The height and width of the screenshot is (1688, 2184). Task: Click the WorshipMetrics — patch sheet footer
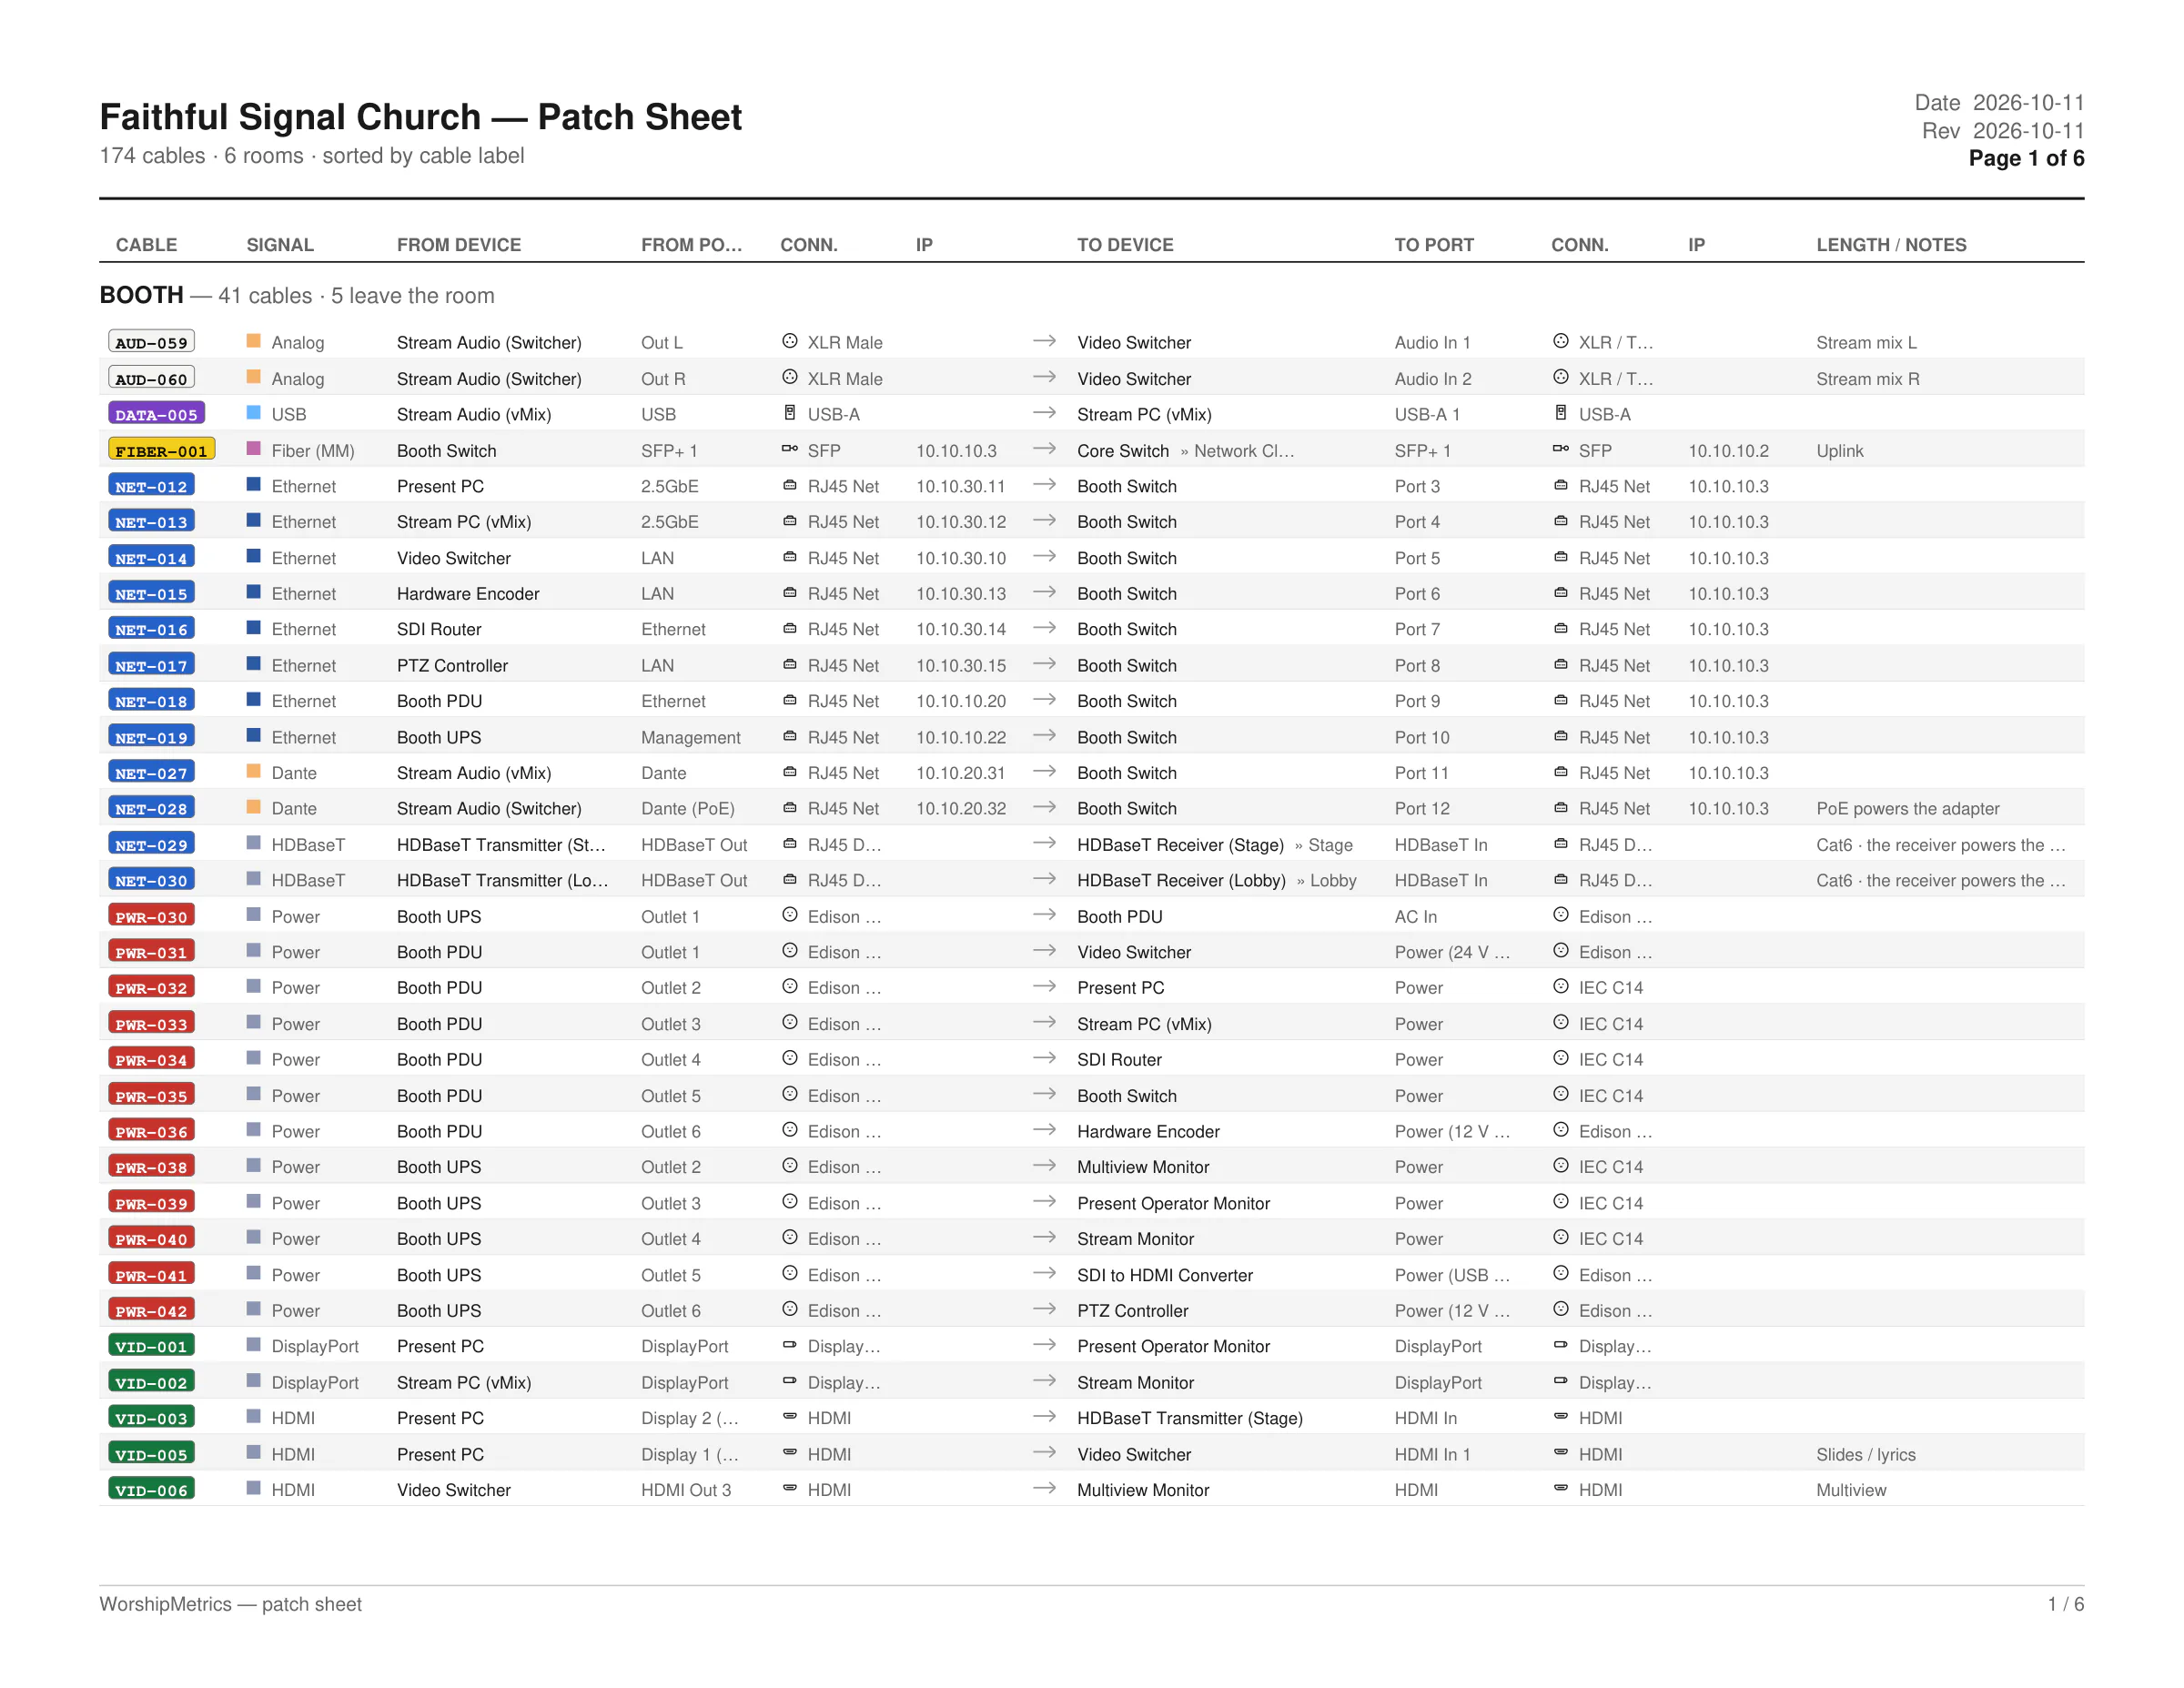coord(230,1604)
